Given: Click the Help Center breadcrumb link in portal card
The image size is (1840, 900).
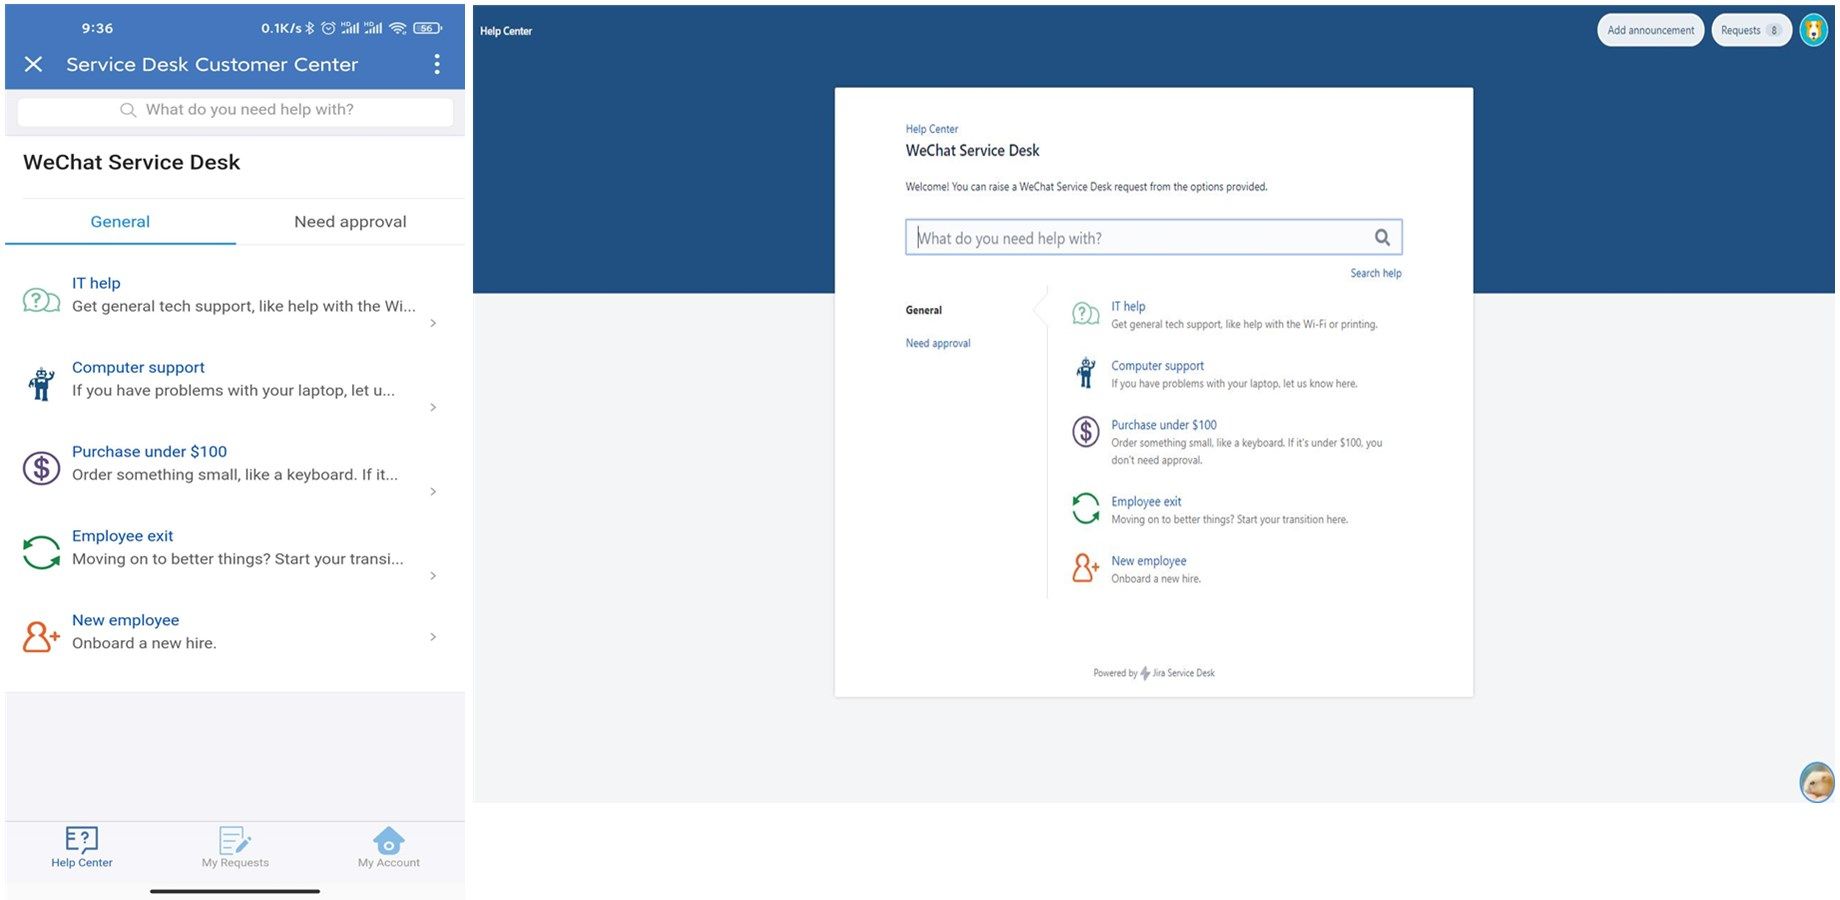Looking at the screenshot, I should pyautogui.click(x=932, y=129).
